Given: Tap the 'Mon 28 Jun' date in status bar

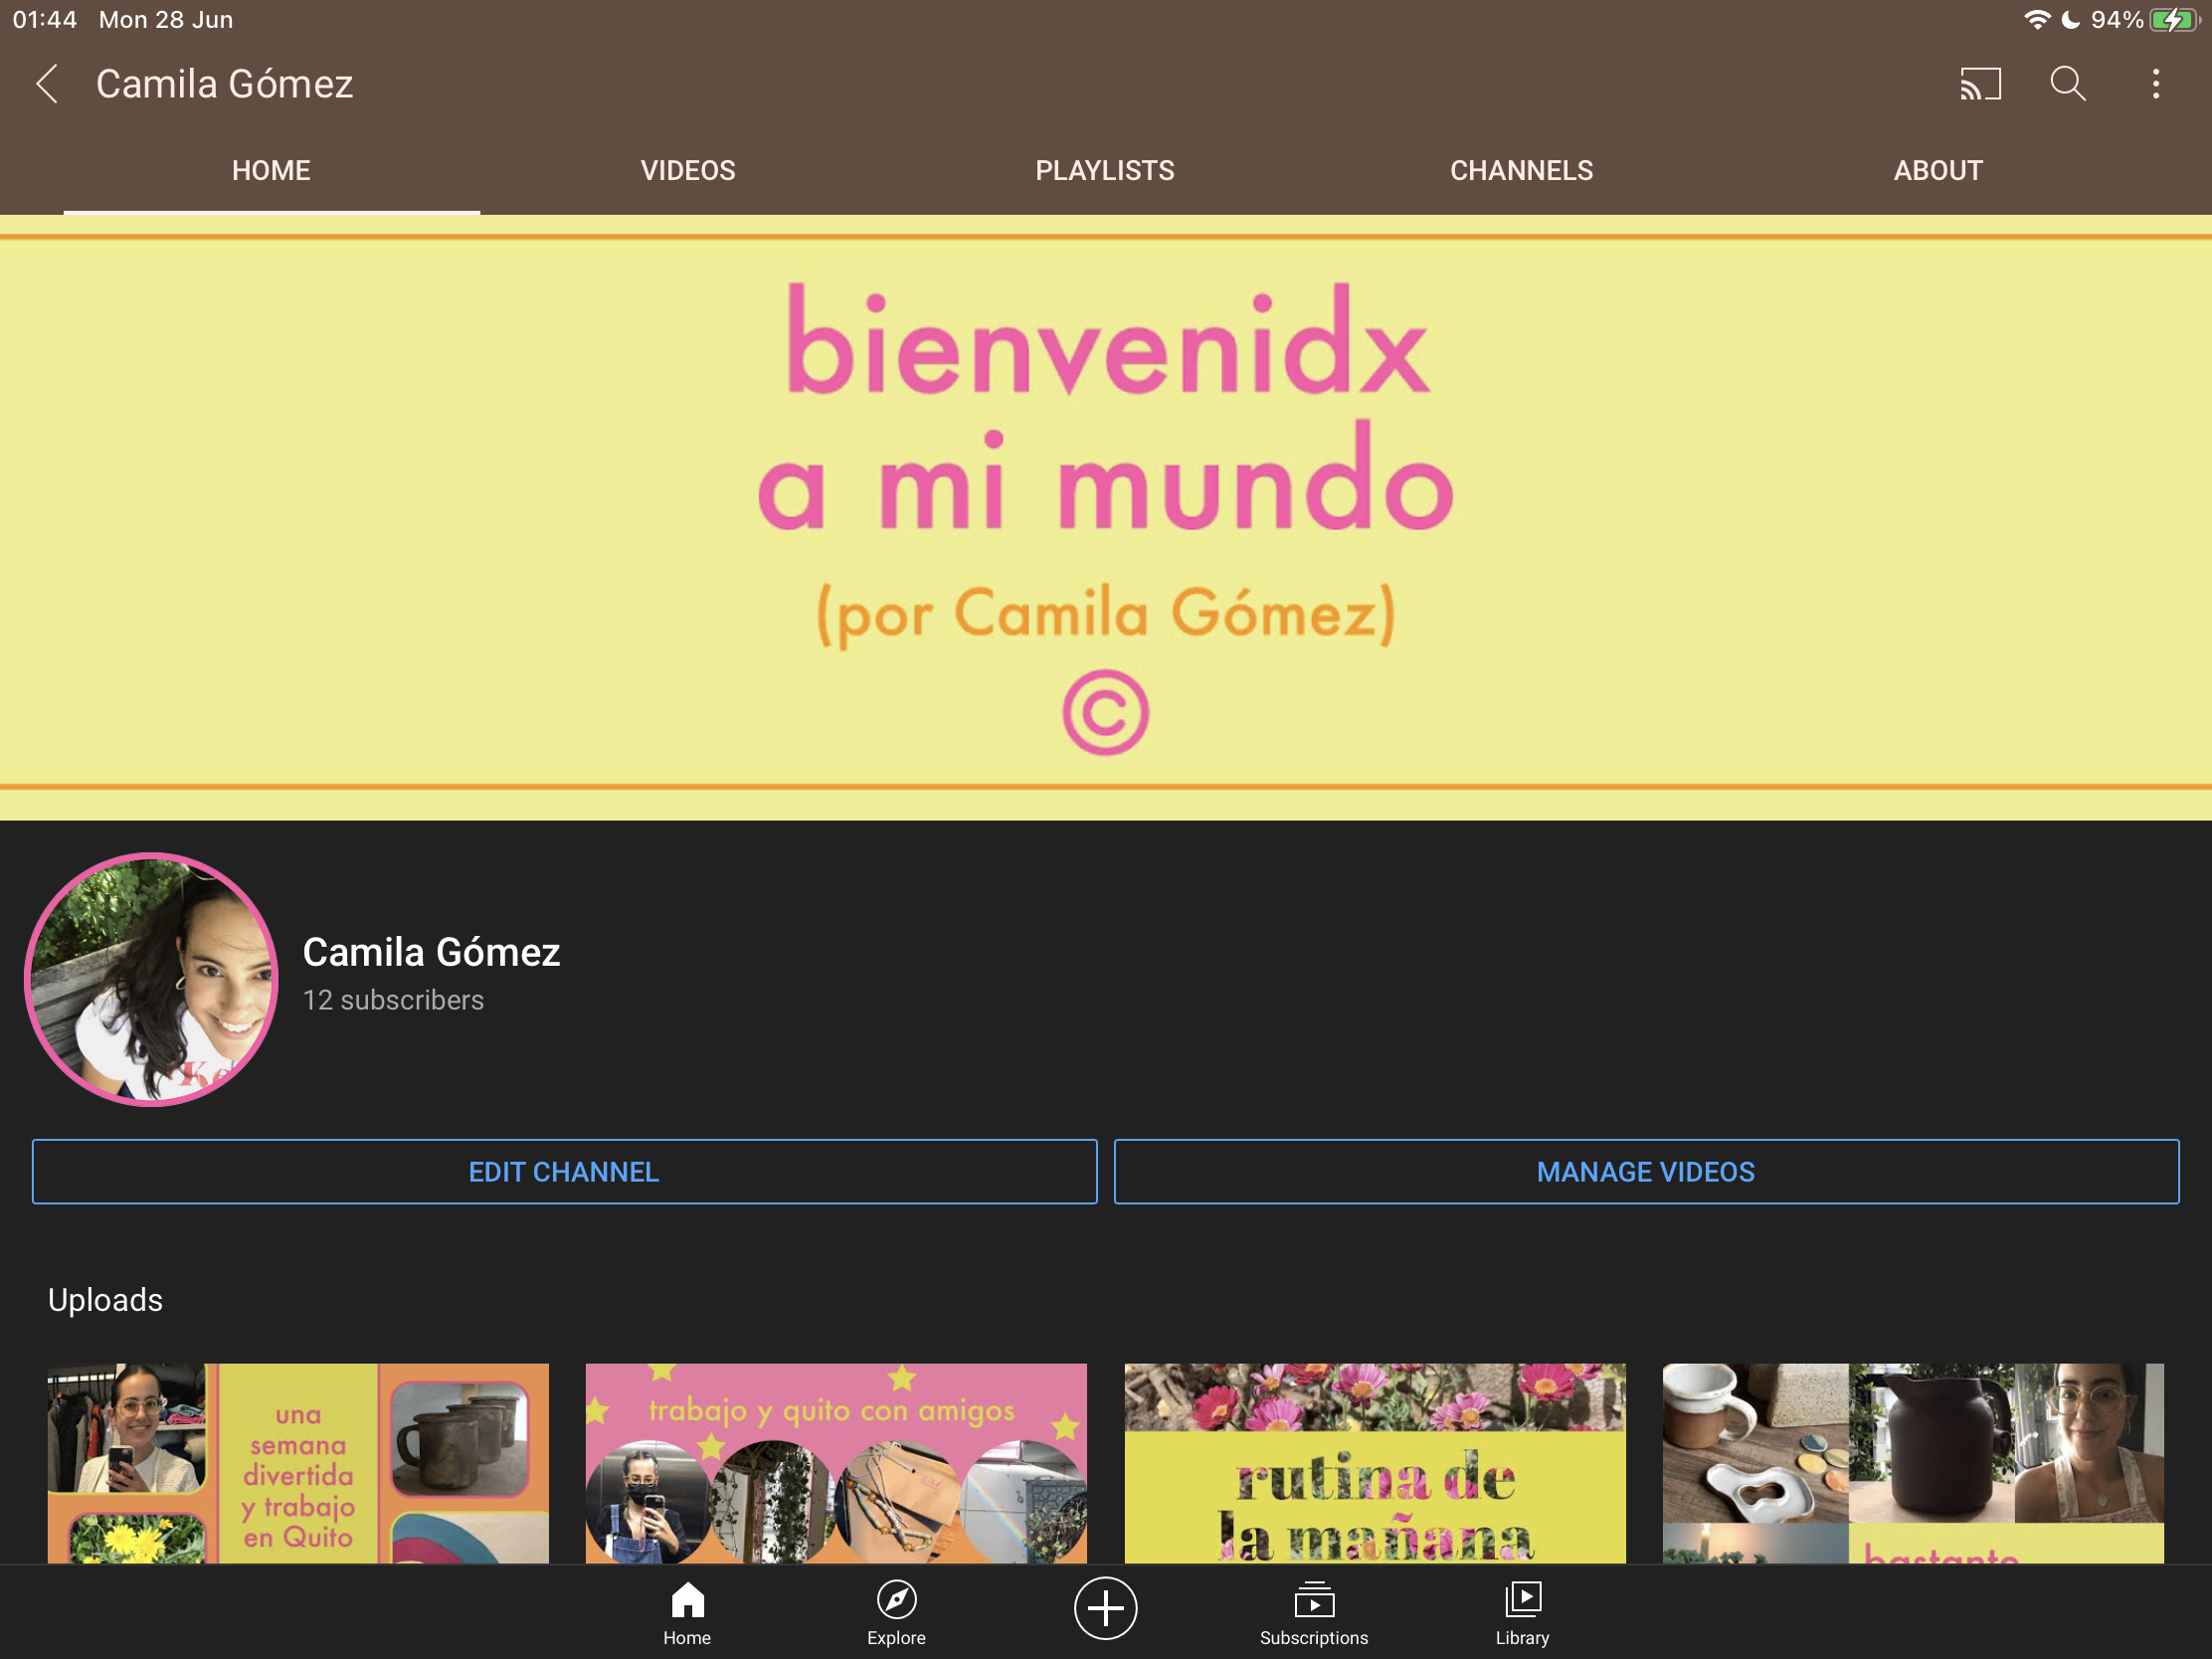Looking at the screenshot, I should [166, 20].
